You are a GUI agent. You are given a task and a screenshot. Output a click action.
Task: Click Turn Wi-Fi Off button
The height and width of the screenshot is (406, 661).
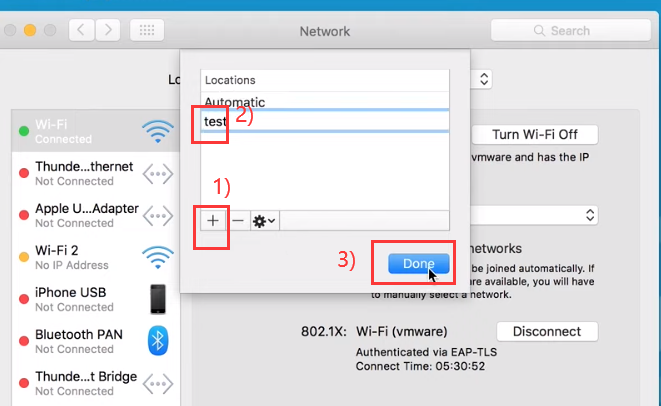coord(535,134)
